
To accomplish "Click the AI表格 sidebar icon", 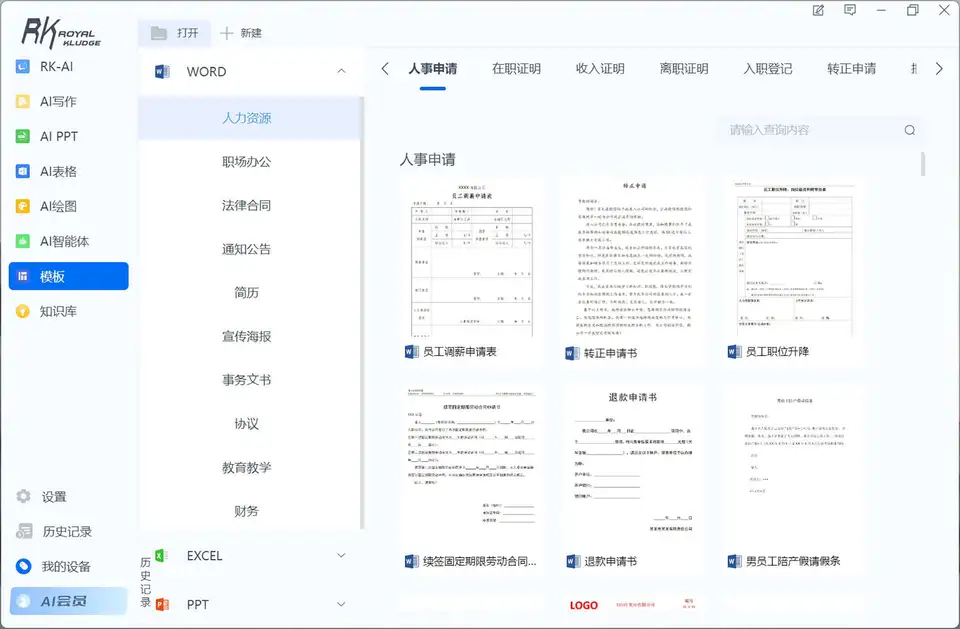I will (x=23, y=171).
